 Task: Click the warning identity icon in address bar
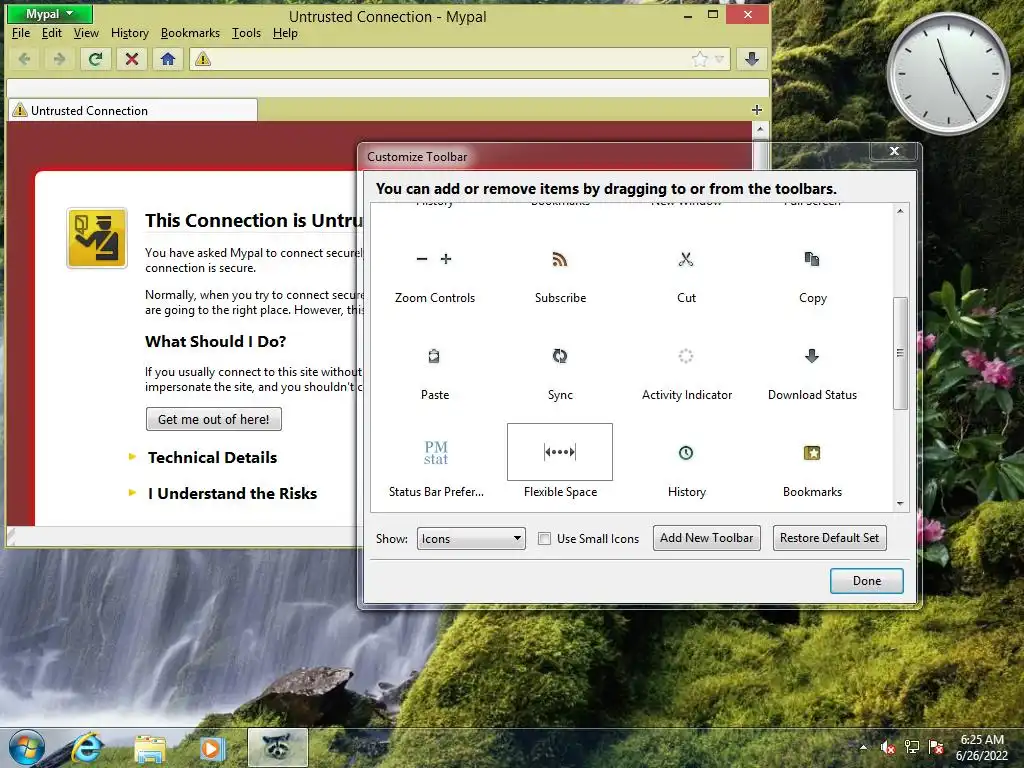pos(203,59)
